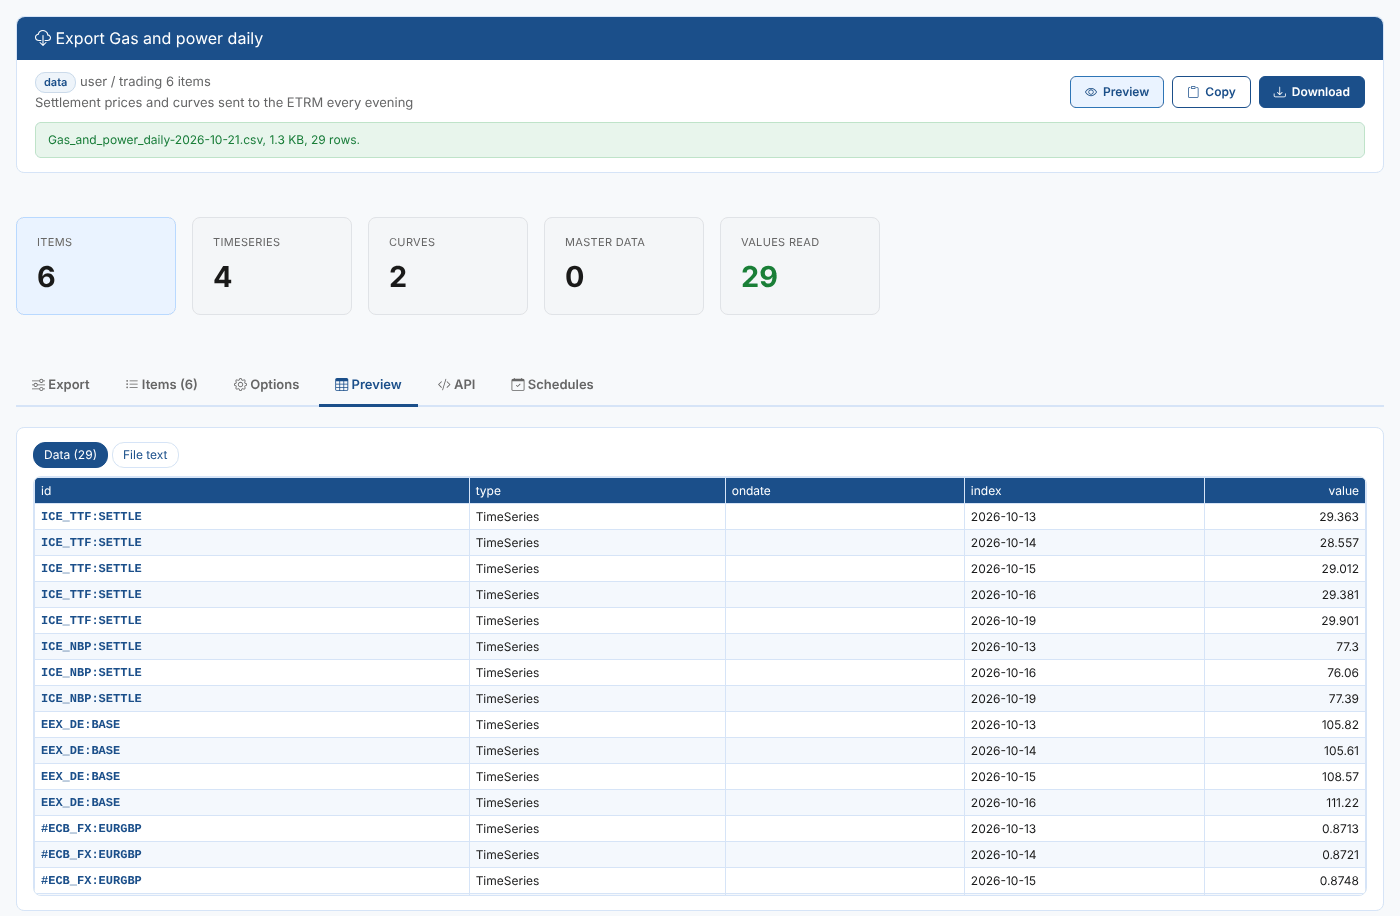Click ICE_NBP:SETTLE id for 2026-10-16
The height and width of the screenshot is (916, 1400).
point(91,673)
